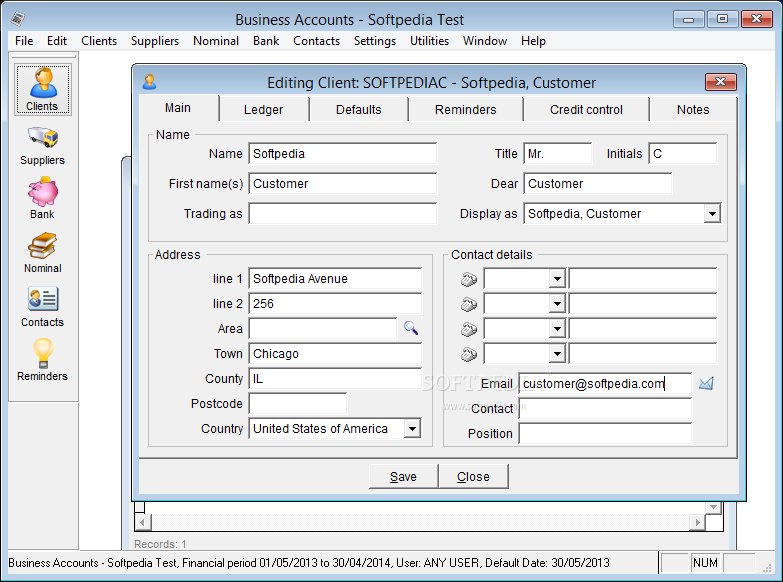Click the Dear field
The width and height of the screenshot is (783, 582).
[x=598, y=184]
